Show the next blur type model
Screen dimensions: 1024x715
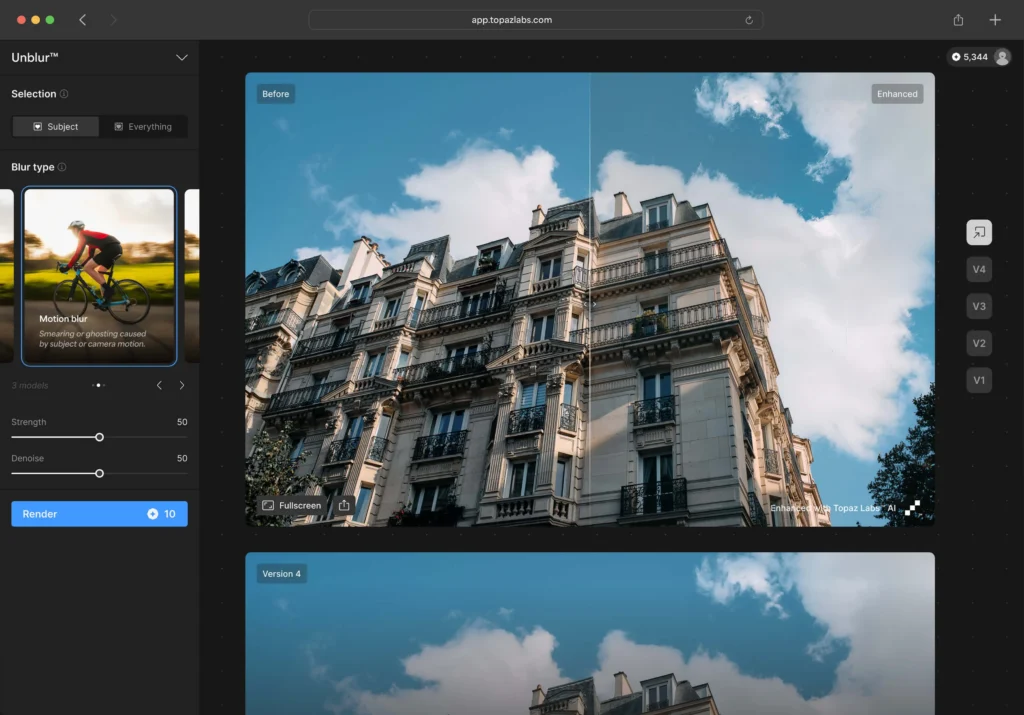pos(181,385)
